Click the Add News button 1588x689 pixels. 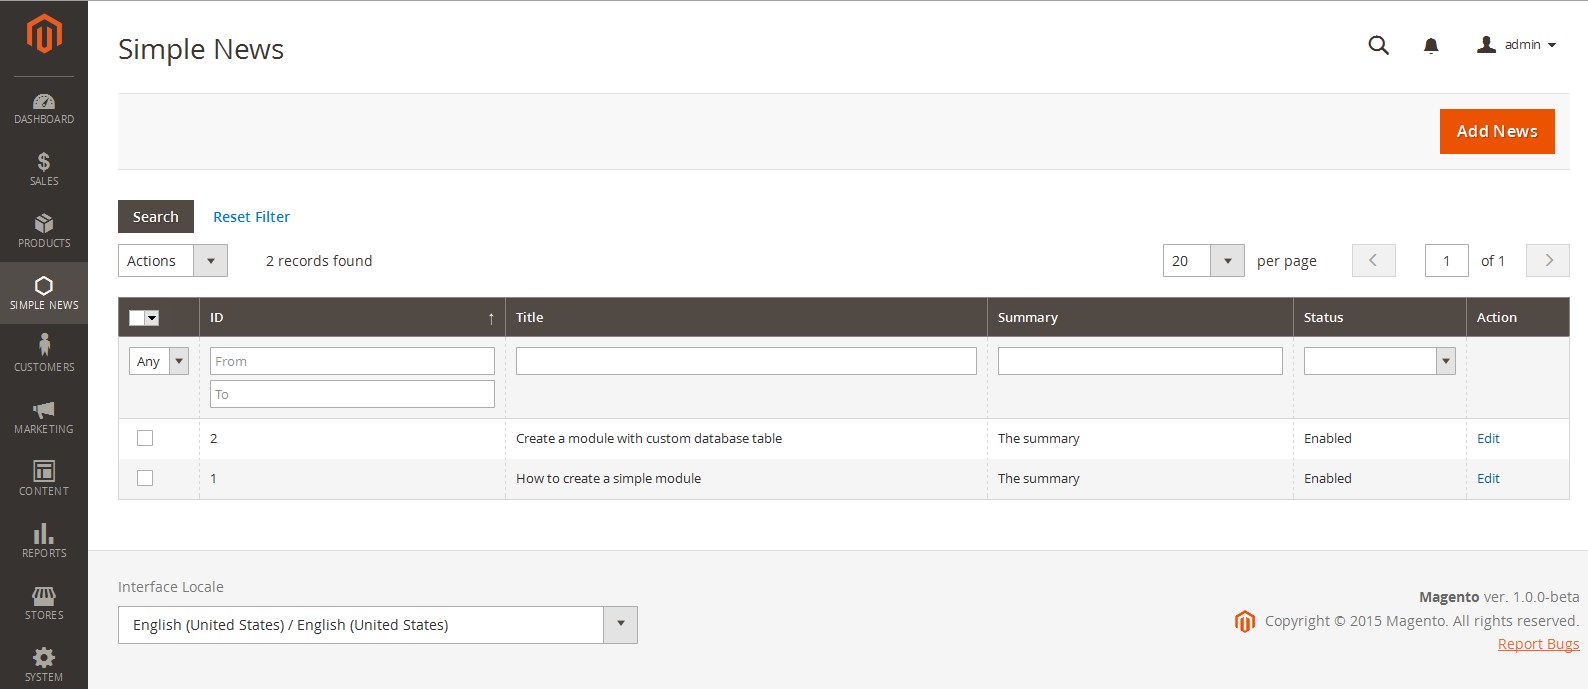coord(1496,131)
